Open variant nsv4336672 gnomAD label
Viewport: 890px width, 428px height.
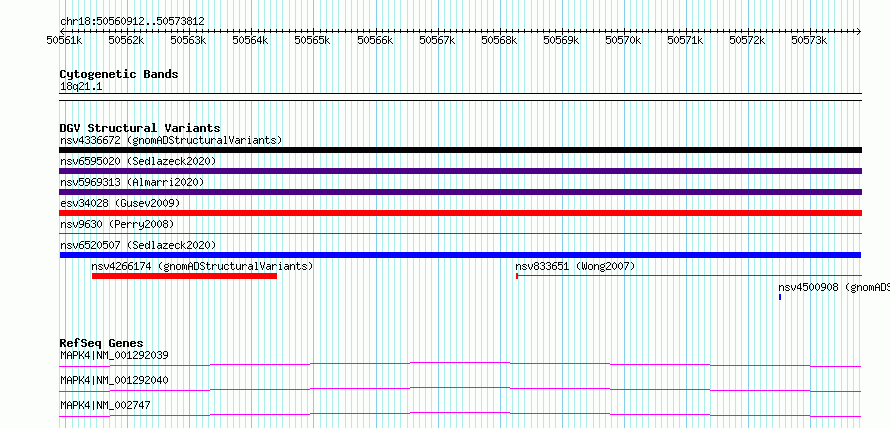(171, 140)
